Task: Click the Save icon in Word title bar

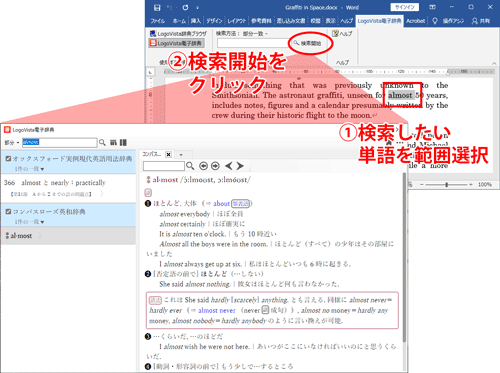Action: [x=158, y=7]
